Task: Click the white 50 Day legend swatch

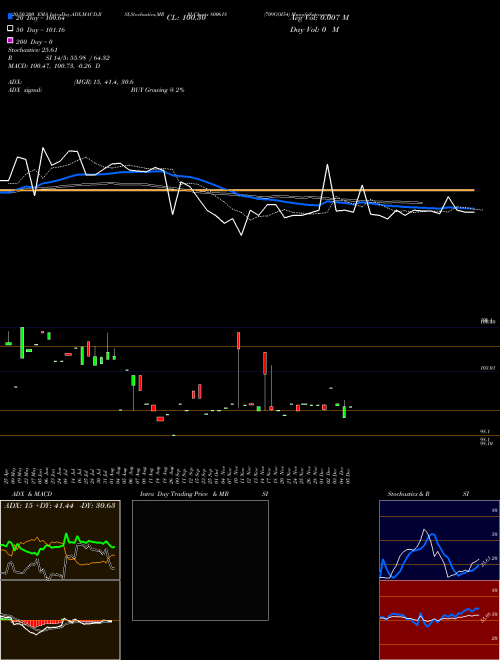Action: point(10,28)
